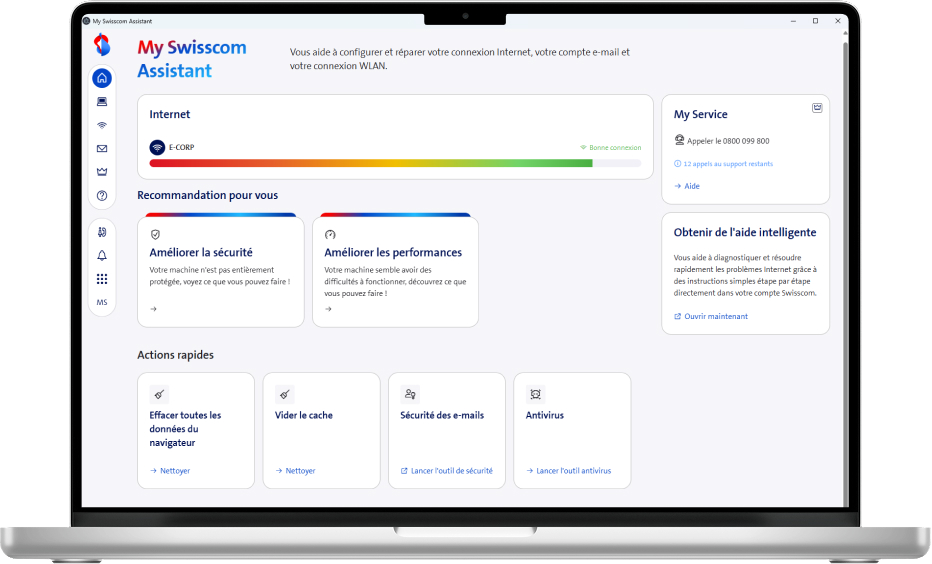
Task: Open the help question mark in sidebar
Action: pos(102,196)
